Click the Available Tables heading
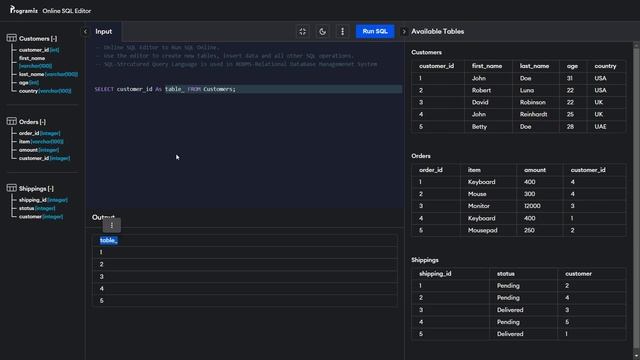 [437, 31]
